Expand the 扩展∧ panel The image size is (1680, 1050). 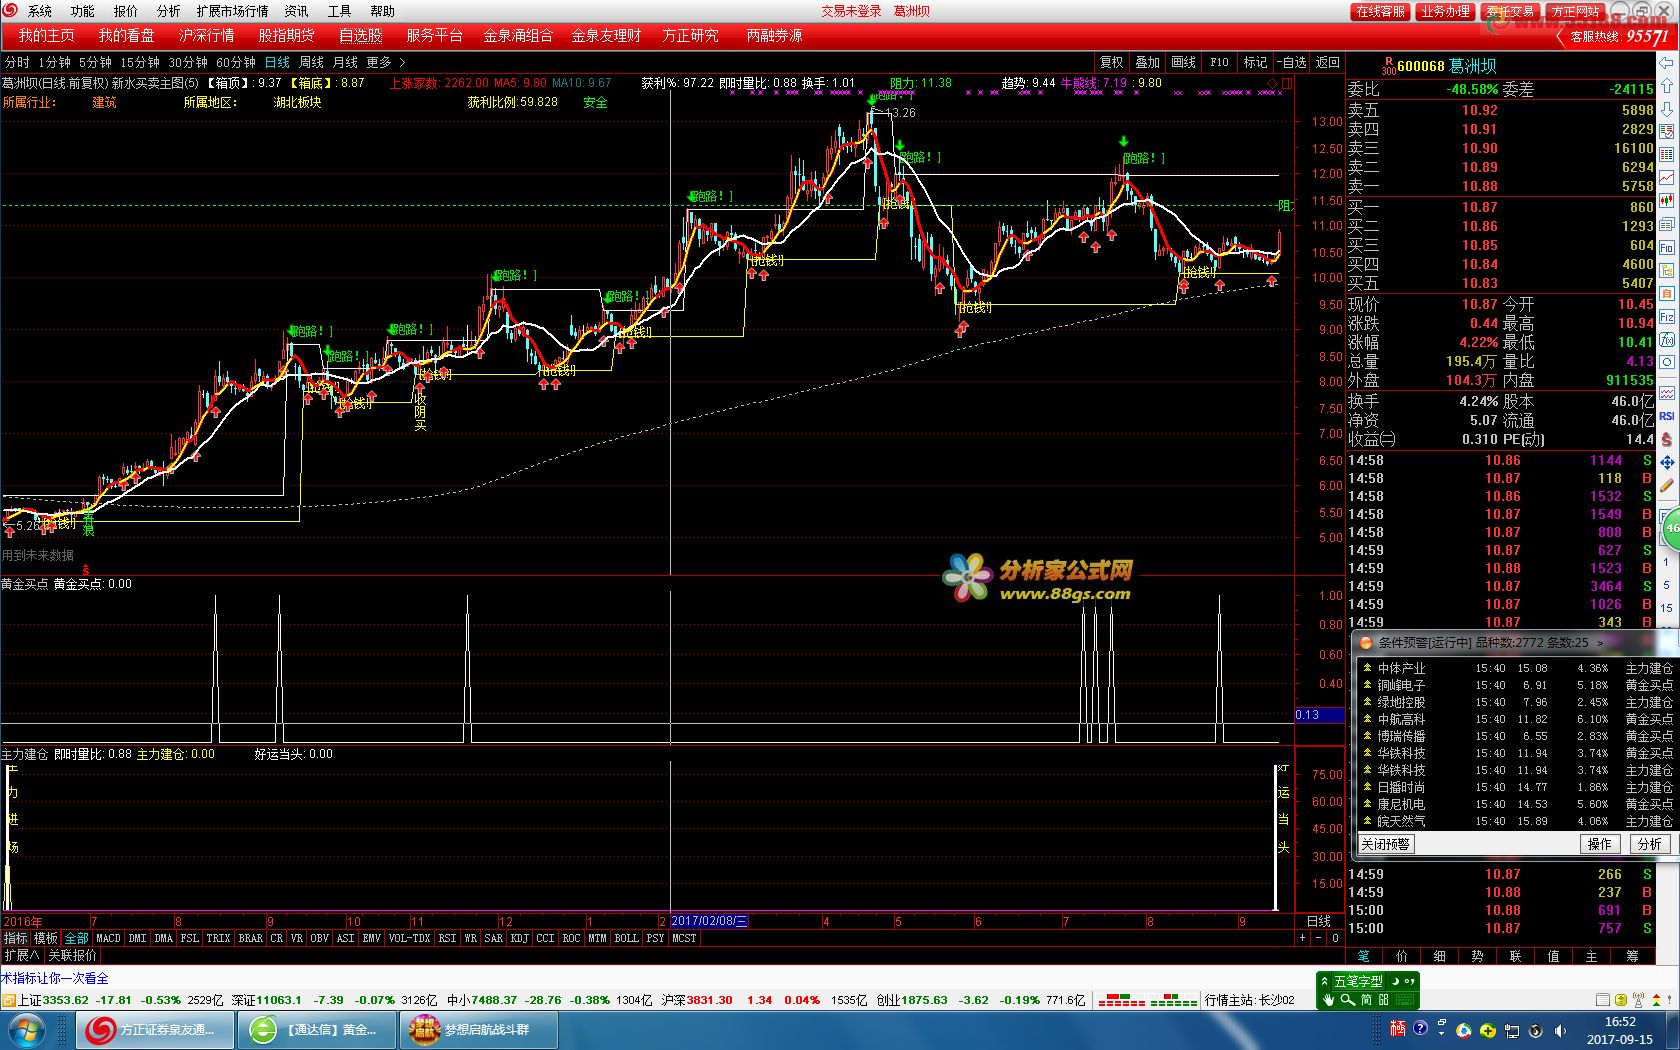(21, 955)
